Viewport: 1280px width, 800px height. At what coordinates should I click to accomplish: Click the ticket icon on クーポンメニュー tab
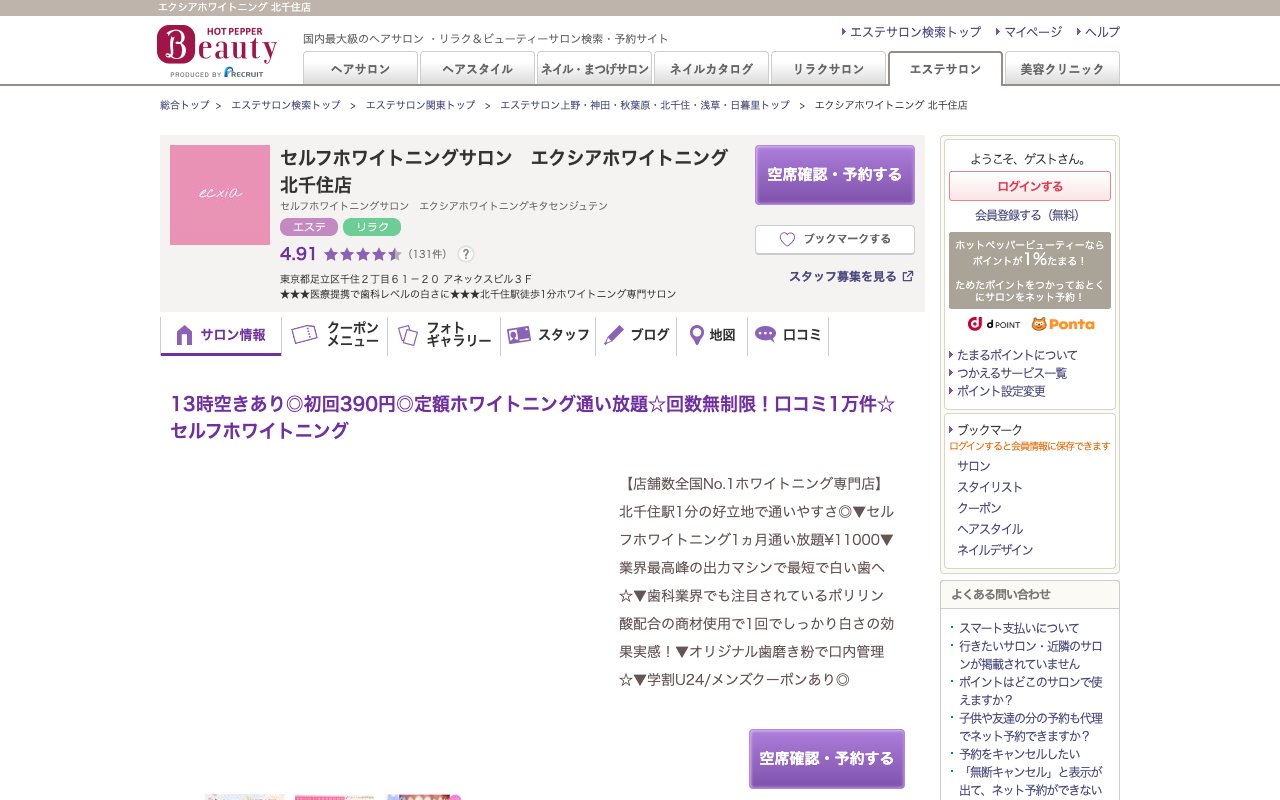tap(303, 336)
